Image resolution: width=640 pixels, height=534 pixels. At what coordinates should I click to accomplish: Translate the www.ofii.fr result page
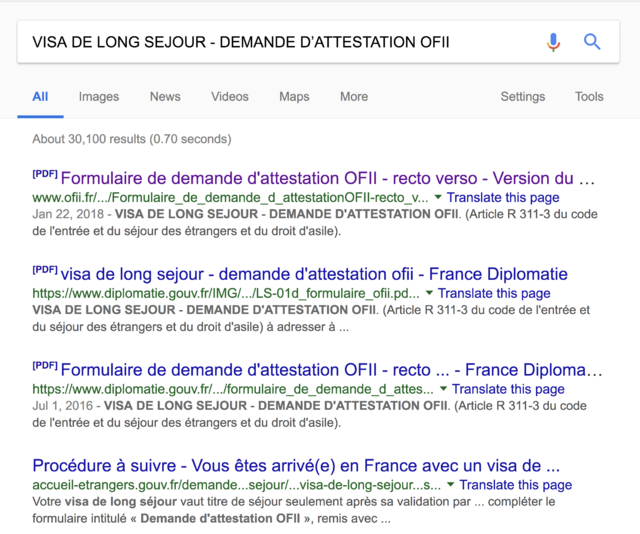(503, 198)
